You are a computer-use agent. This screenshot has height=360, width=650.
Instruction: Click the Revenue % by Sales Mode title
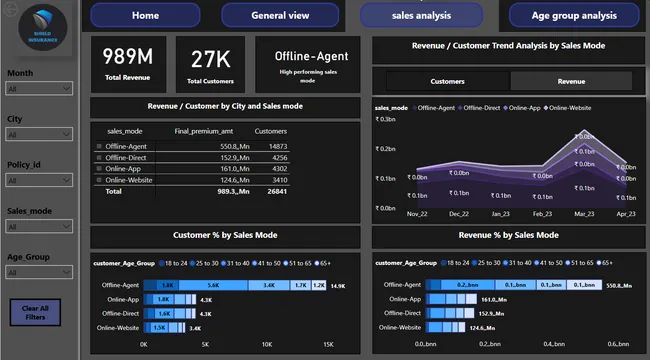click(509, 235)
